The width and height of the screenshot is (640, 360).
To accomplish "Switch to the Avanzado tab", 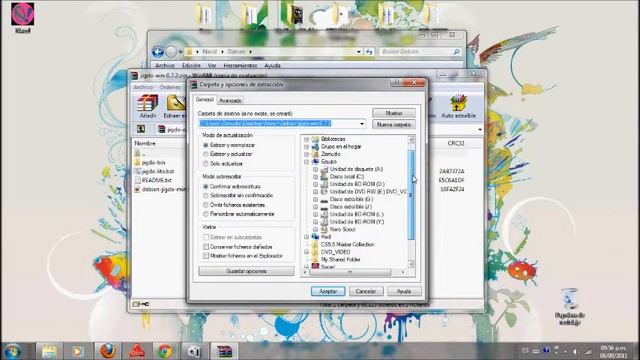I will point(230,100).
